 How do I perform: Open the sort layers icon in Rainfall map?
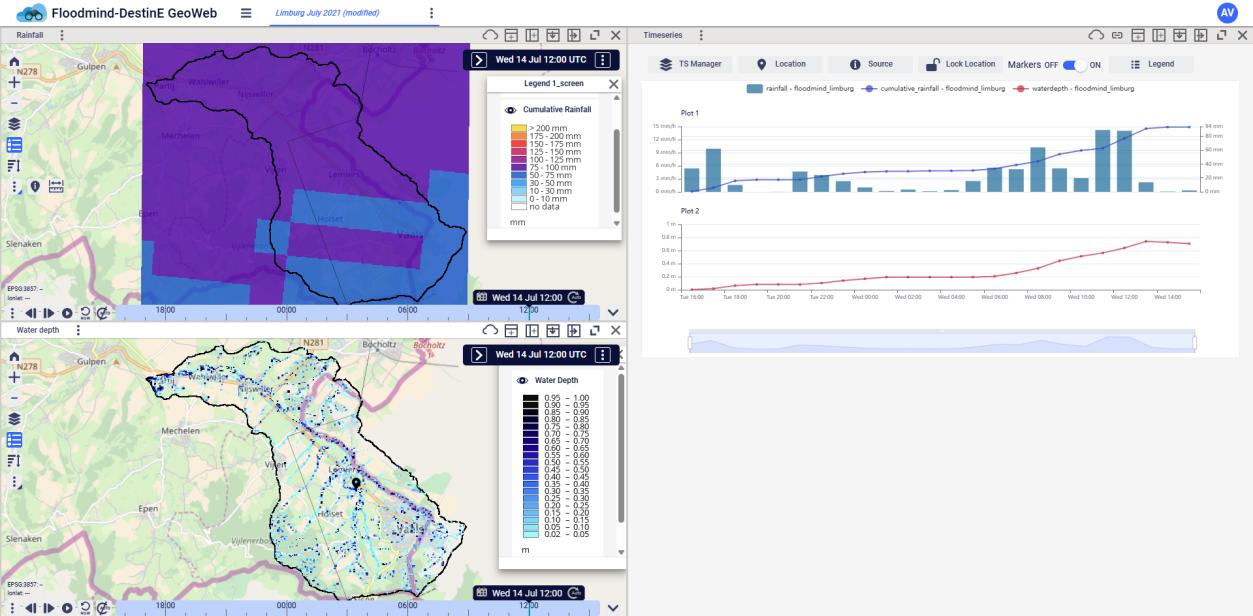(x=14, y=164)
